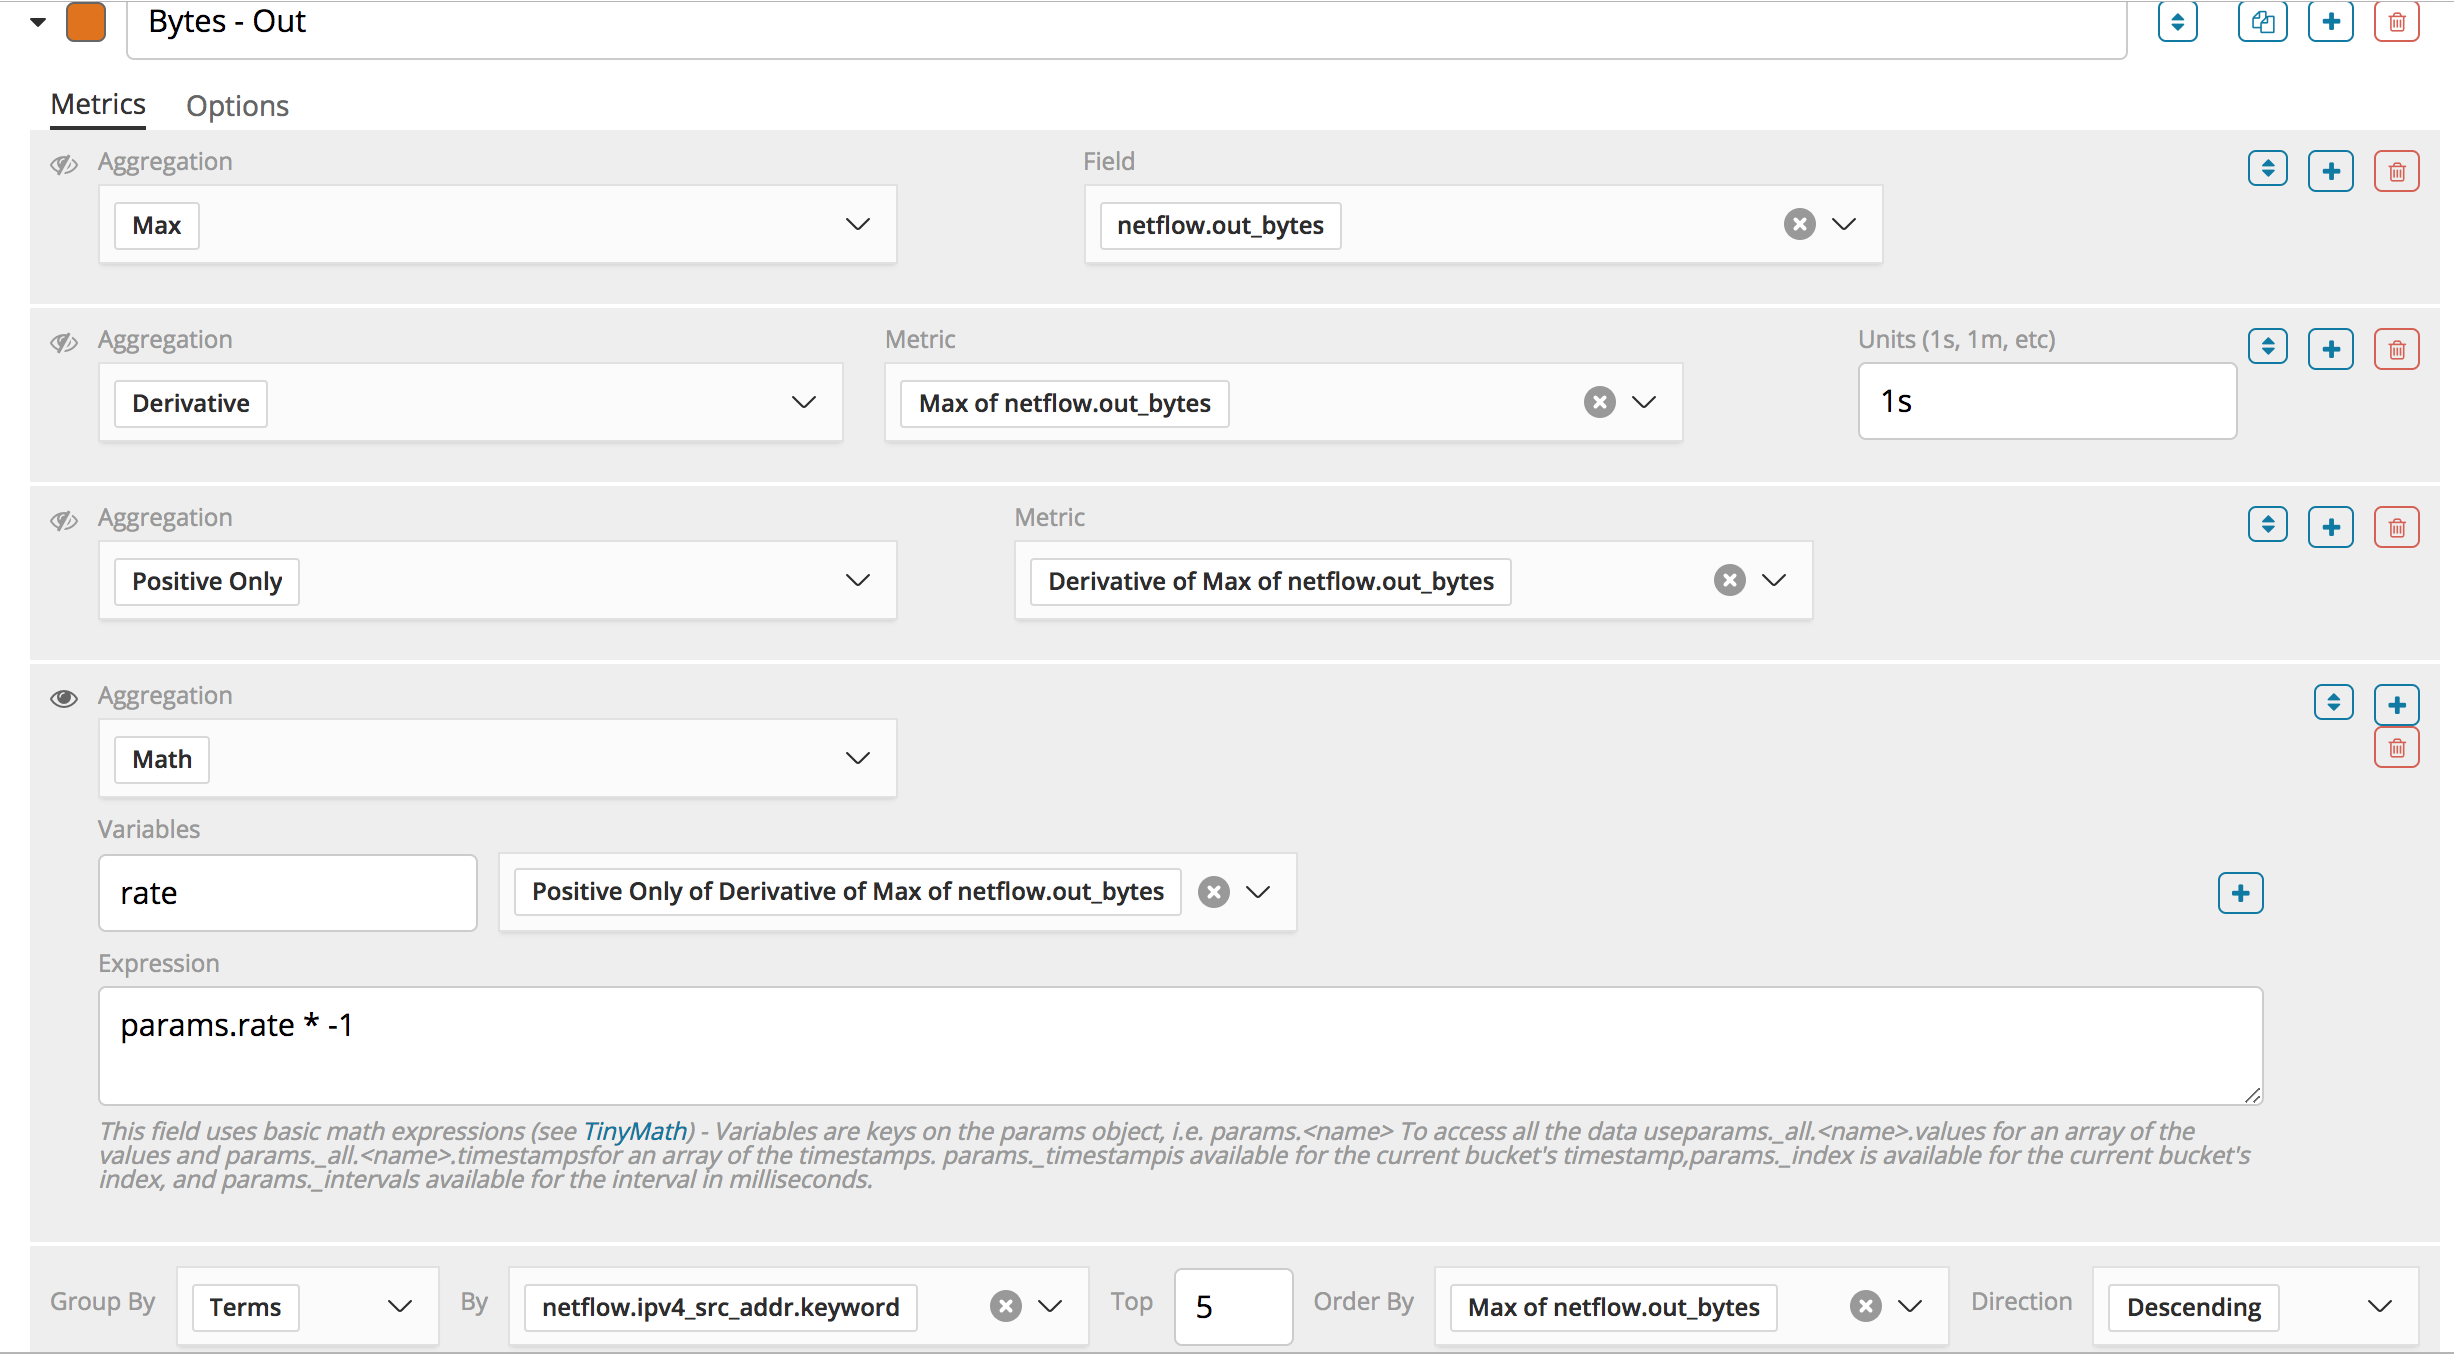2454x1356 pixels.
Task: Add metric after the Max aggregation row
Action: coord(2330,171)
